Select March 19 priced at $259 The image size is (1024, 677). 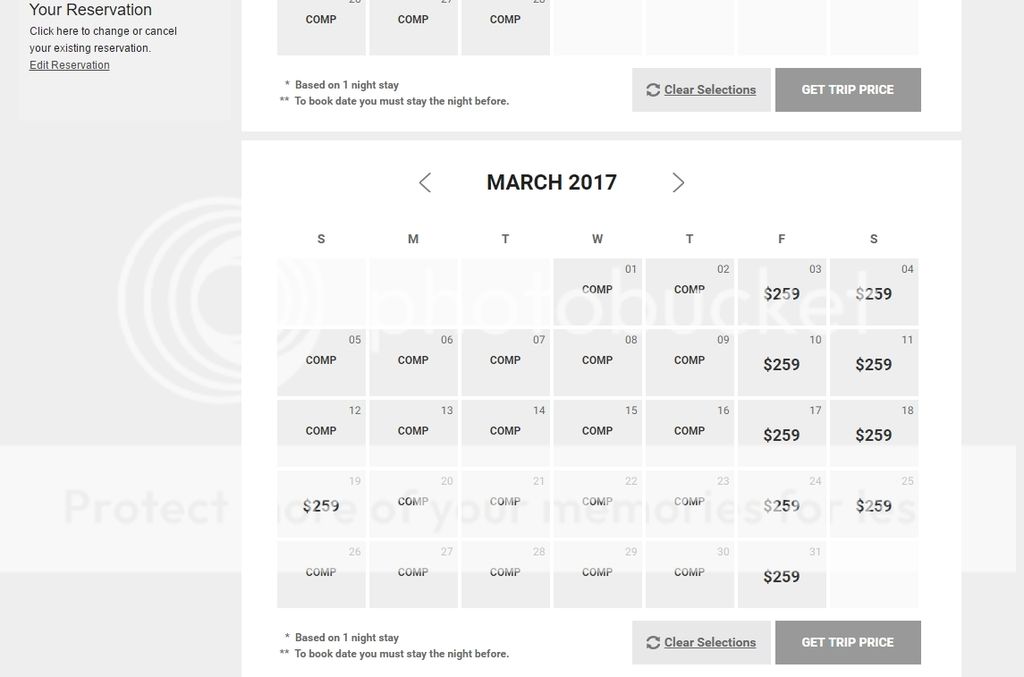click(x=321, y=504)
